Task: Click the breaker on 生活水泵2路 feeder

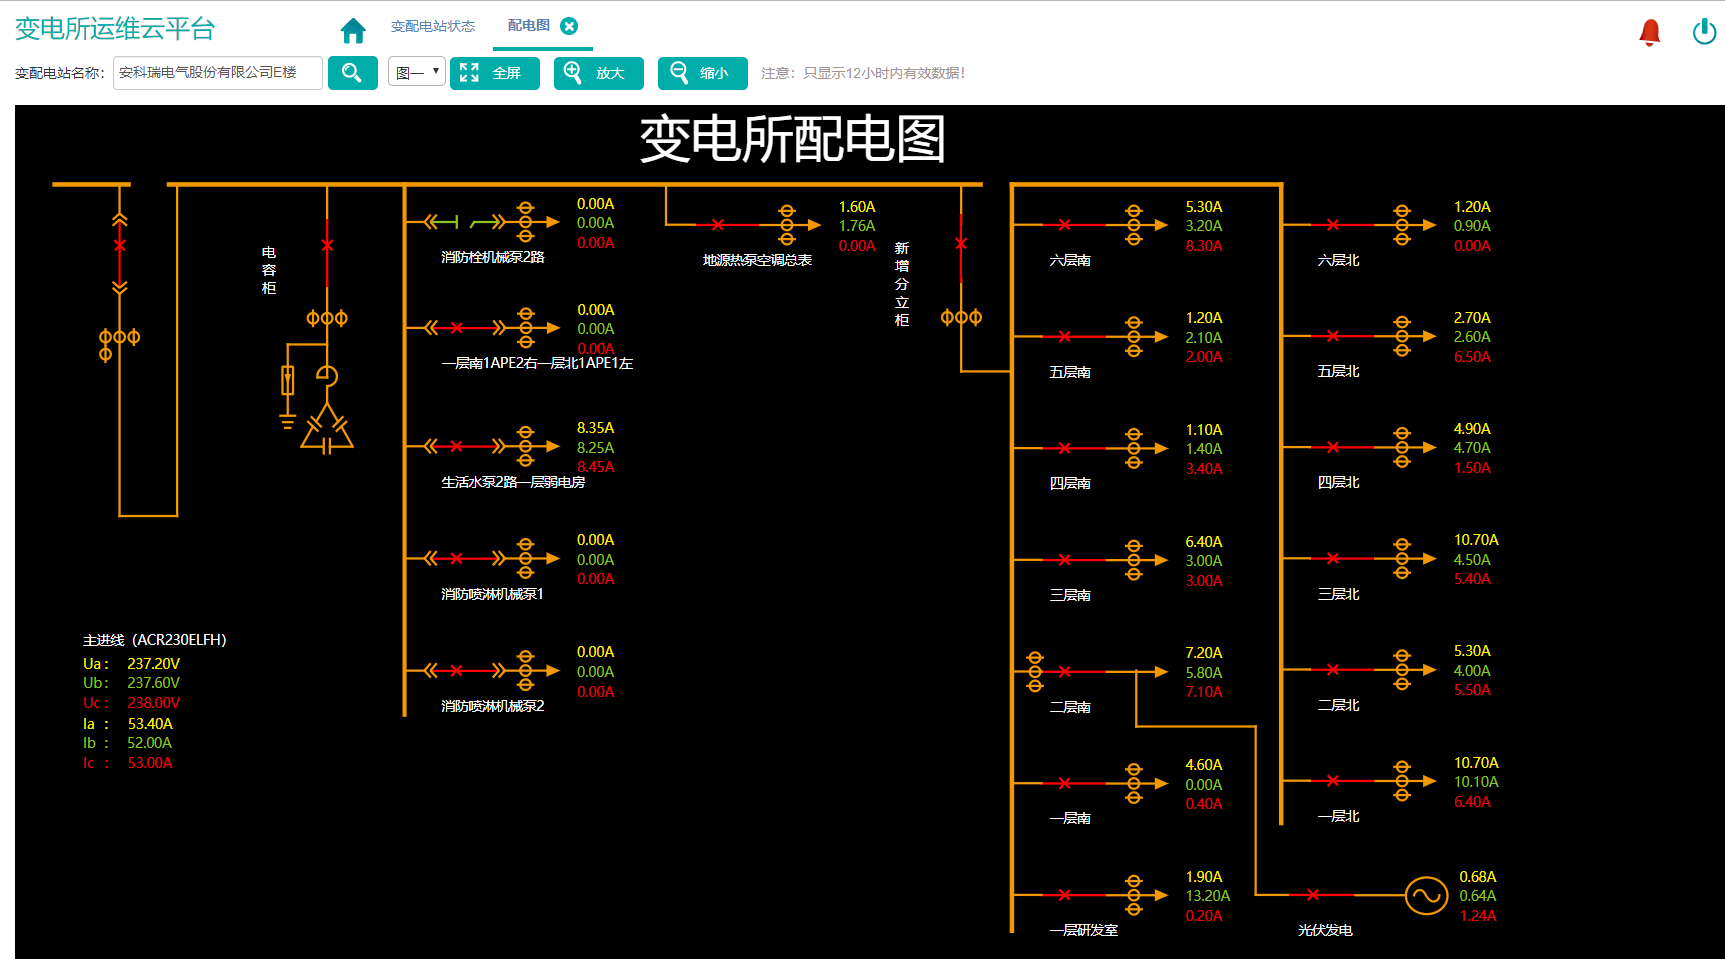Action: pyautogui.click(x=456, y=446)
